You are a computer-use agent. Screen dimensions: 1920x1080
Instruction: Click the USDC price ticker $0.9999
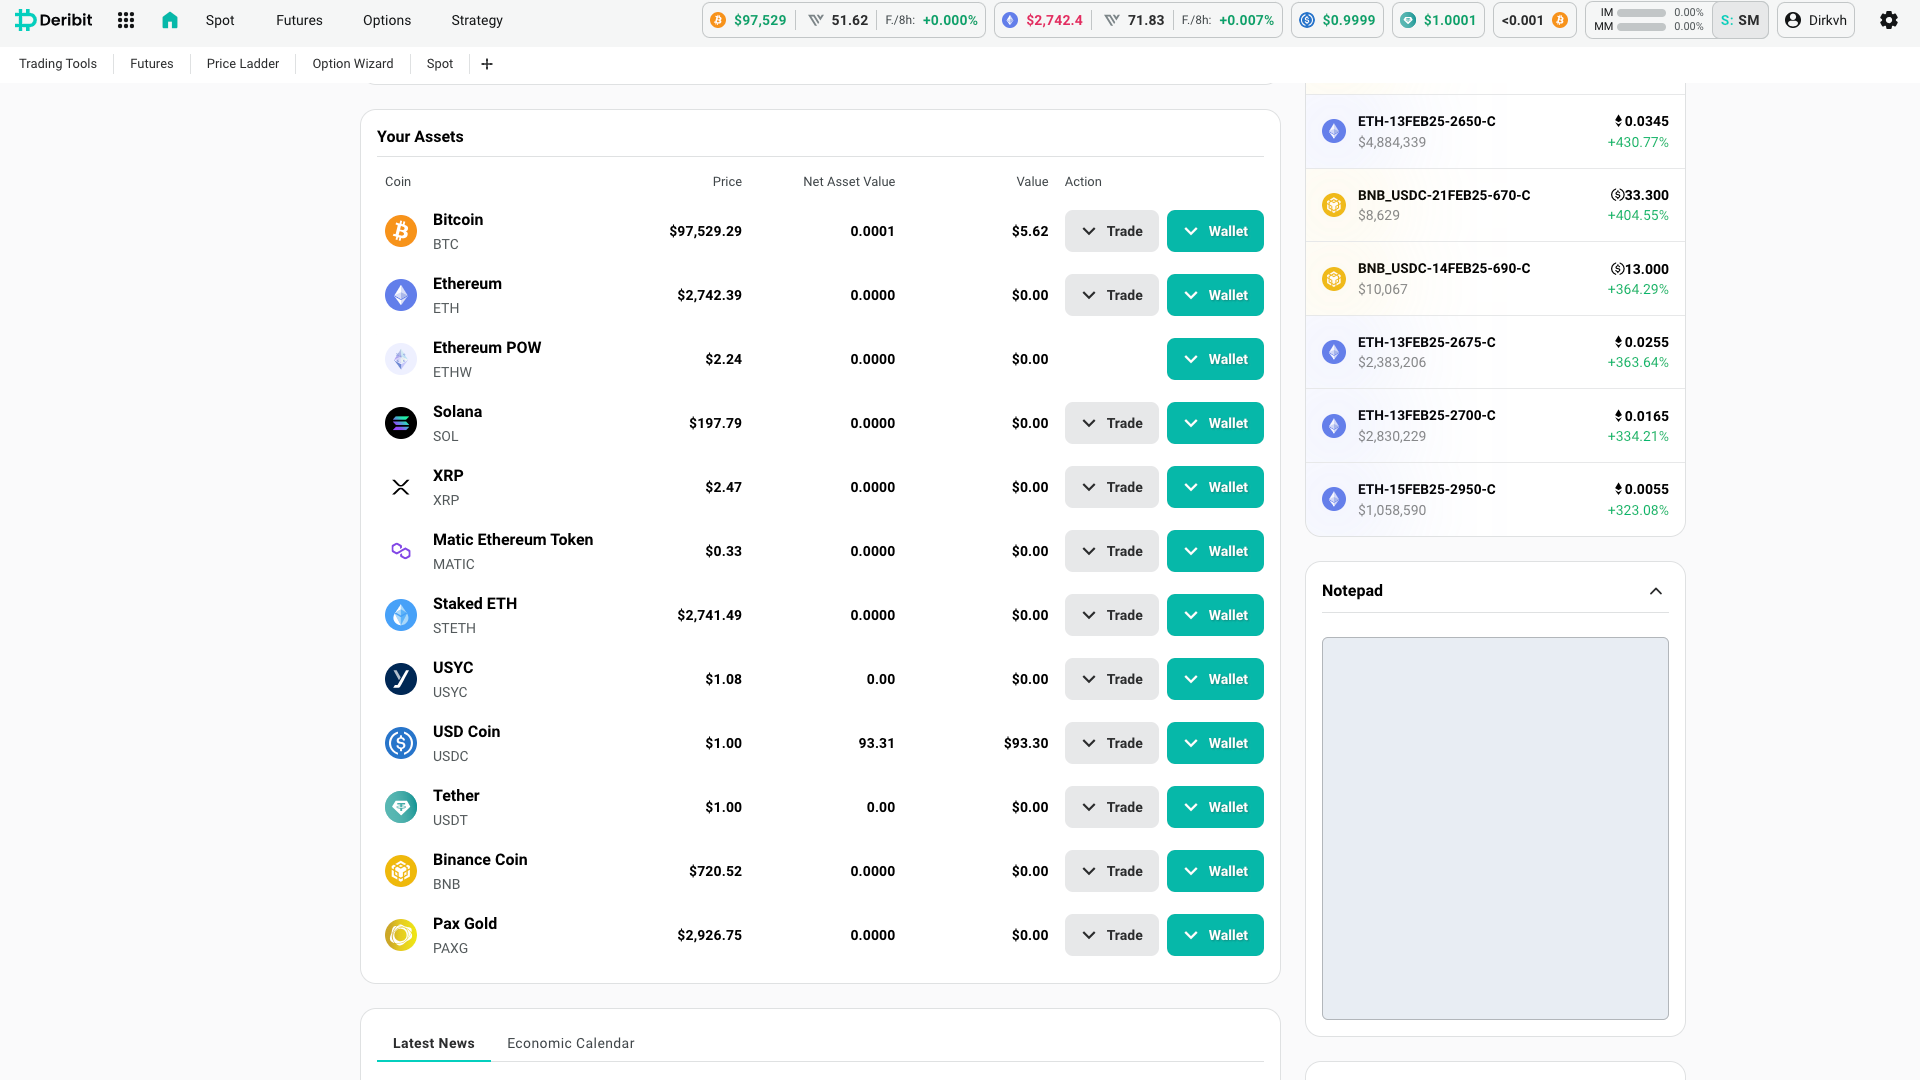pos(1337,20)
